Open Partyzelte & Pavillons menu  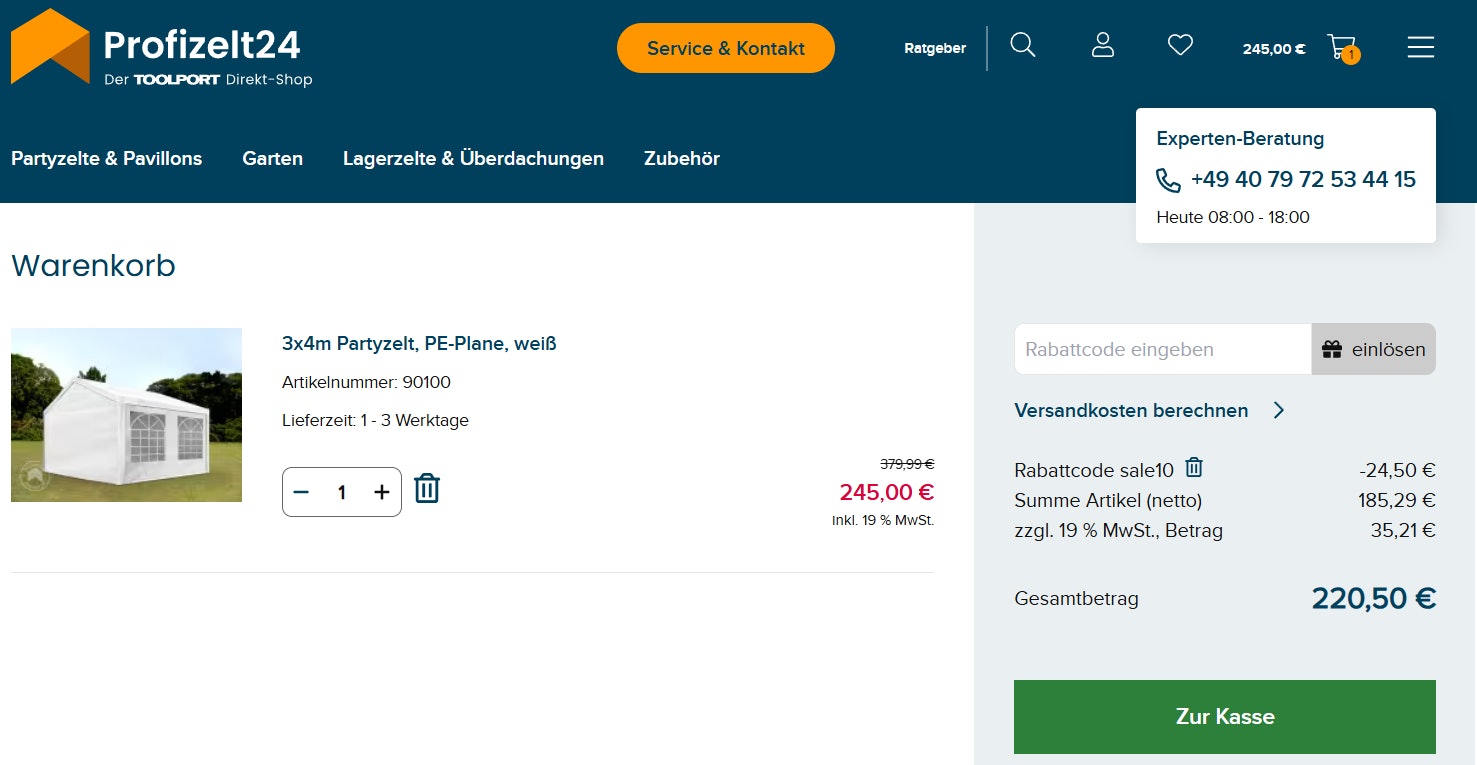[x=106, y=158]
